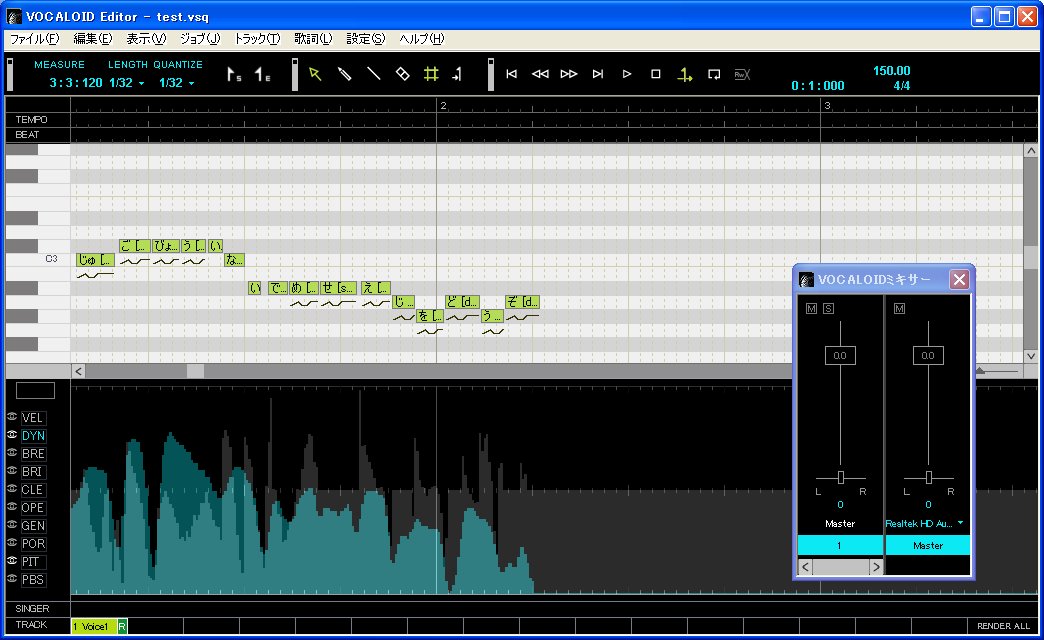This screenshot has height=640, width=1044.
Task: Click the mixer's right scroll arrow
Action: pos(876,567)
